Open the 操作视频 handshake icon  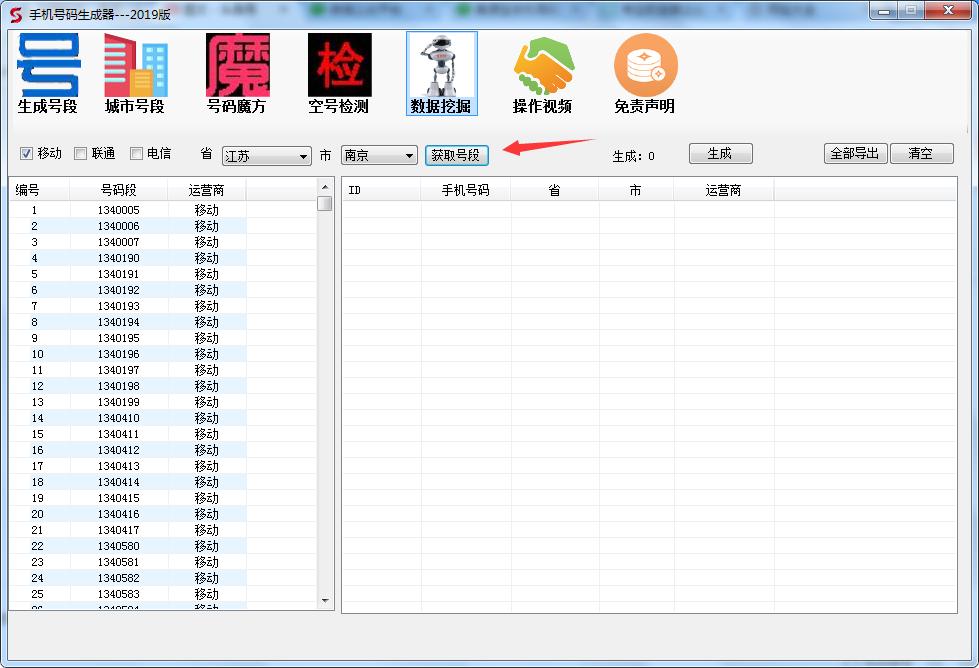pyautogui.click(x=543, y=73)
